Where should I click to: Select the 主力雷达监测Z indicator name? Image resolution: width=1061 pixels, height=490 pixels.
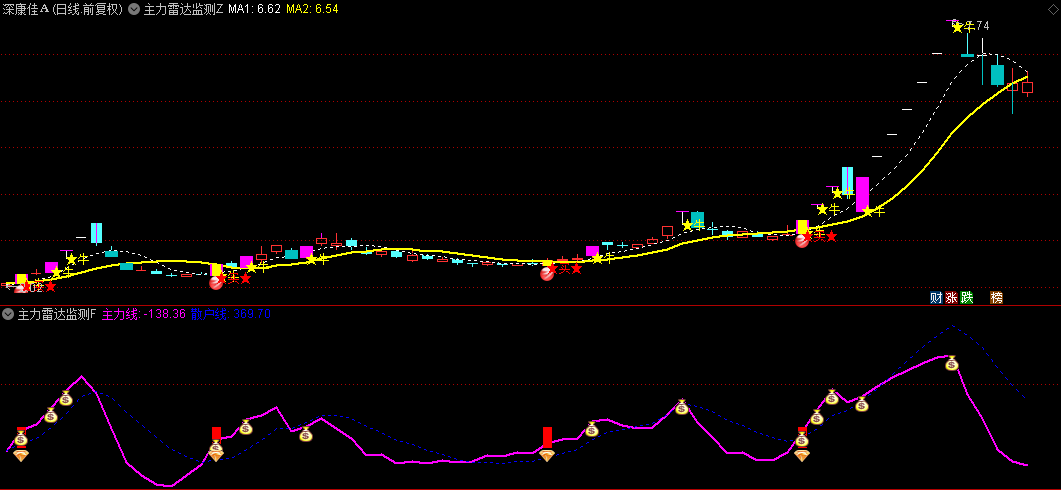point(183,9)
